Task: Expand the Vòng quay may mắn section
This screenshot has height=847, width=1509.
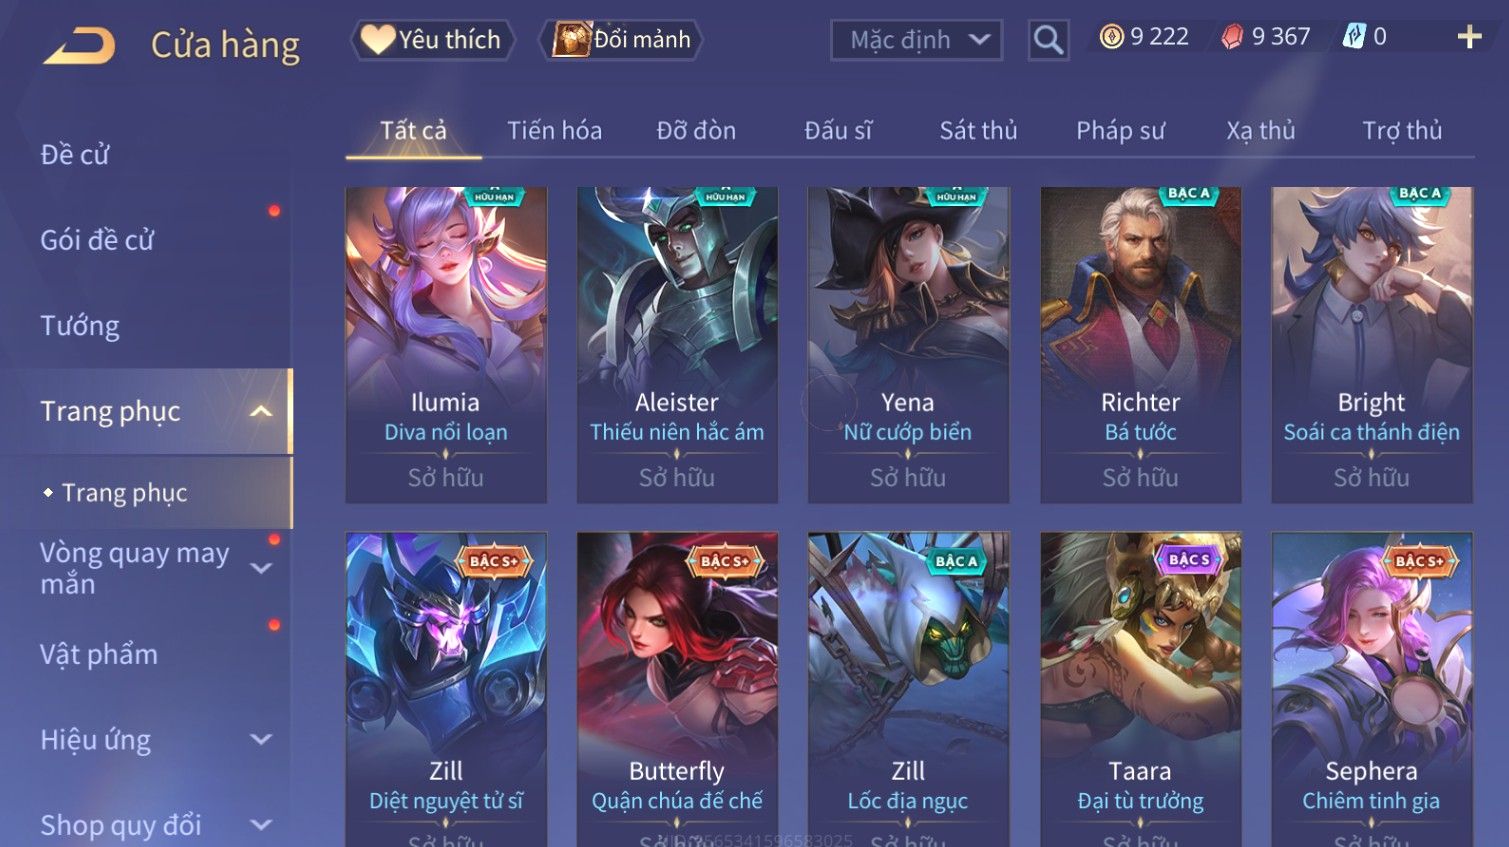Action: pyautogui.click(x=261, y=568)
